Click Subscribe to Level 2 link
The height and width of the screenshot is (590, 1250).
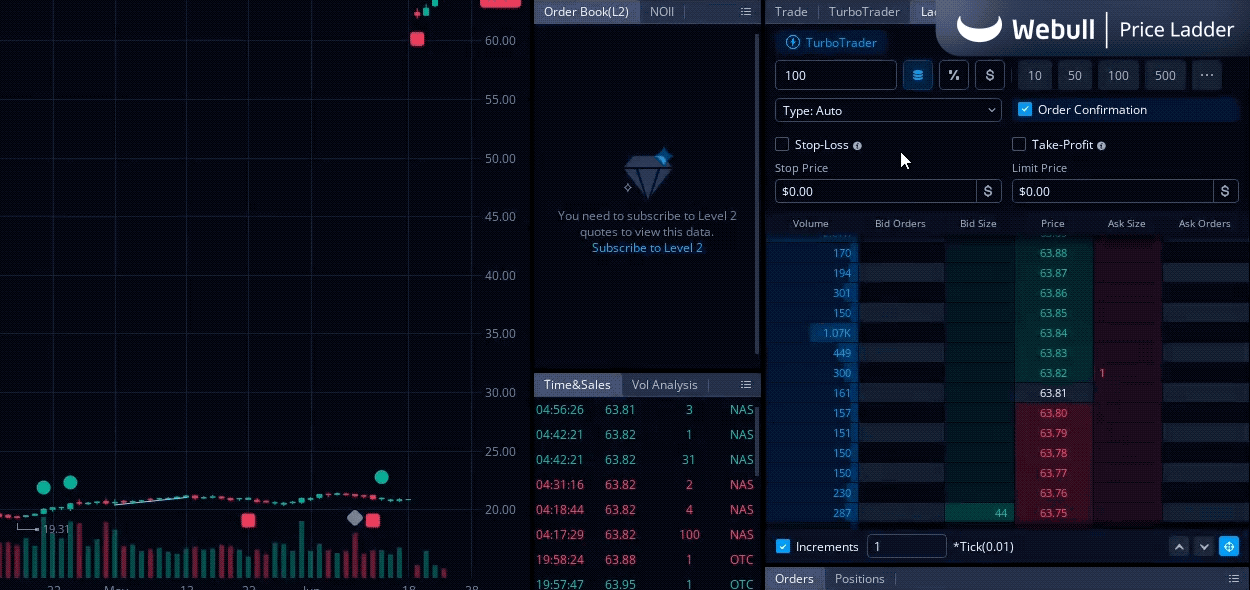pos(647,248)
